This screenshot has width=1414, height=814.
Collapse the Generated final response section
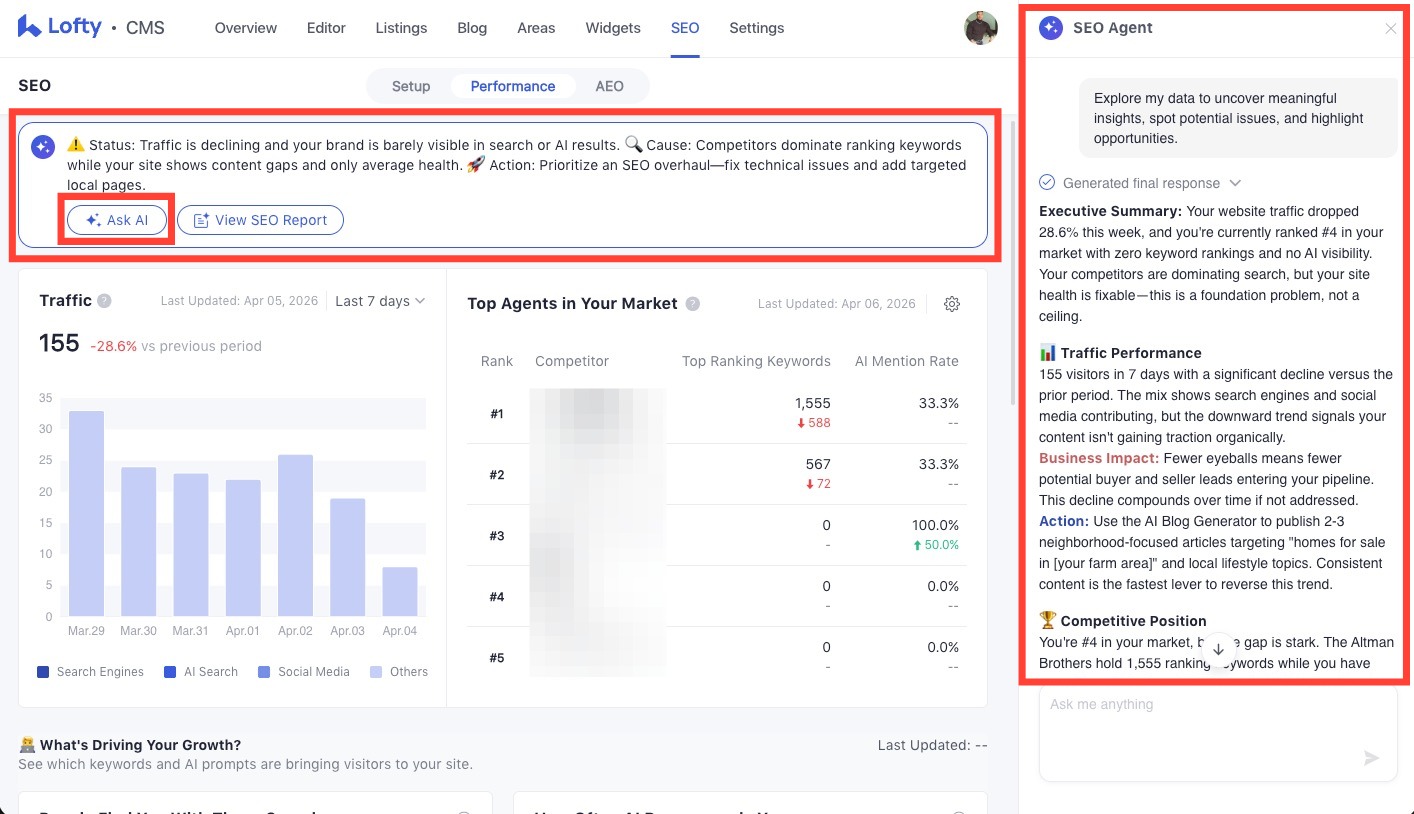tap(1234, 183)
